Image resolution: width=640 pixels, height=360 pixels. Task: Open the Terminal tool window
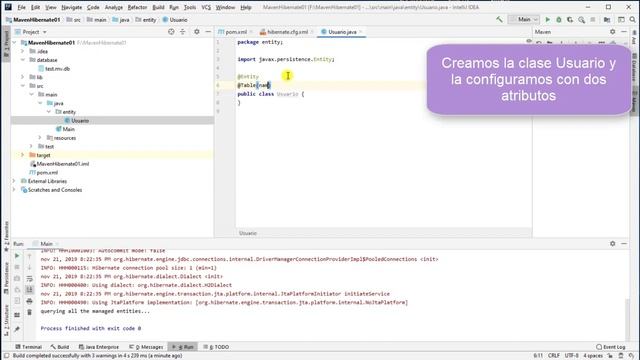pyautogui.click(x=28, y=347)
